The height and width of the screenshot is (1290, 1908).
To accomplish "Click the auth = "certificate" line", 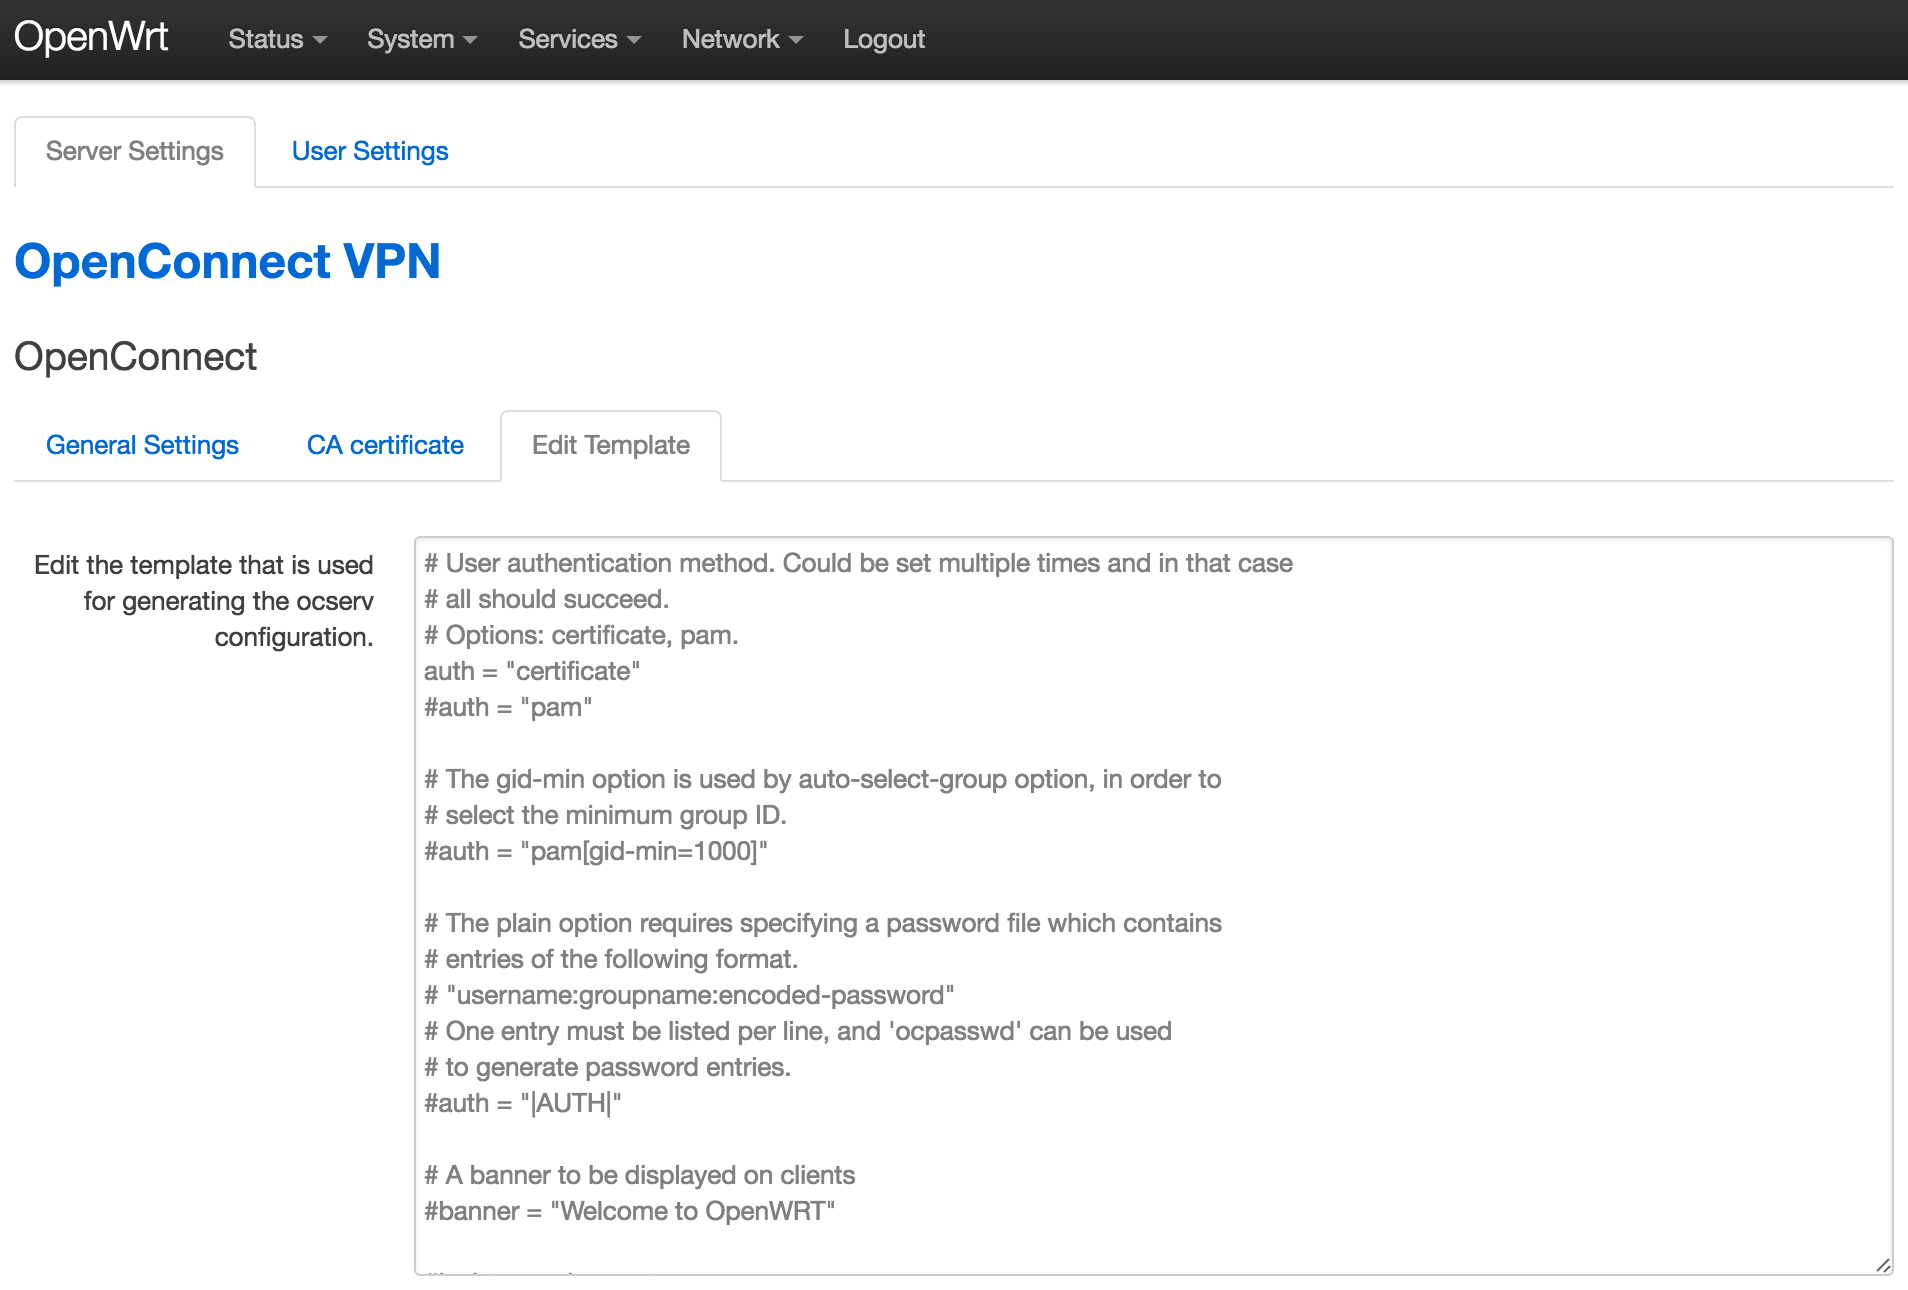I will [x=532, y=671].
